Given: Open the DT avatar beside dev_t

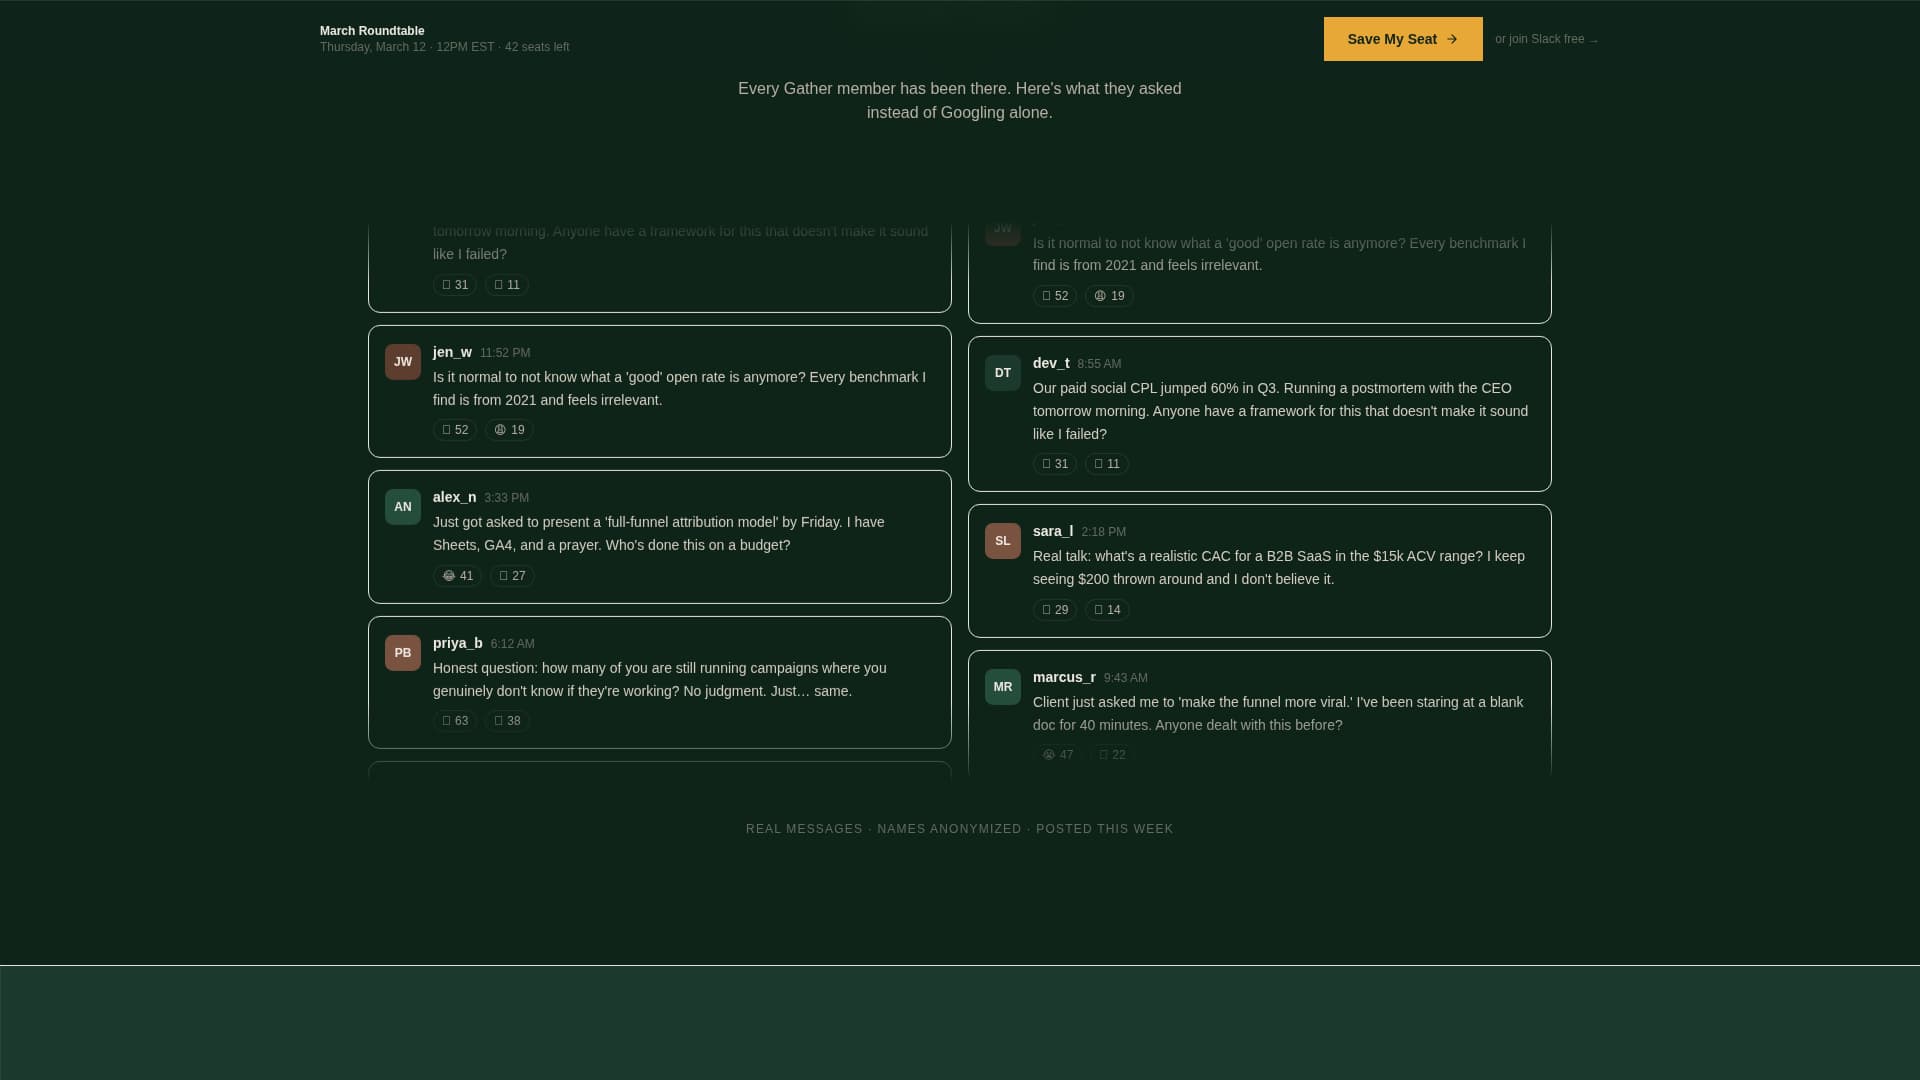Looking at the screenshot, I should click(1003, 373).
